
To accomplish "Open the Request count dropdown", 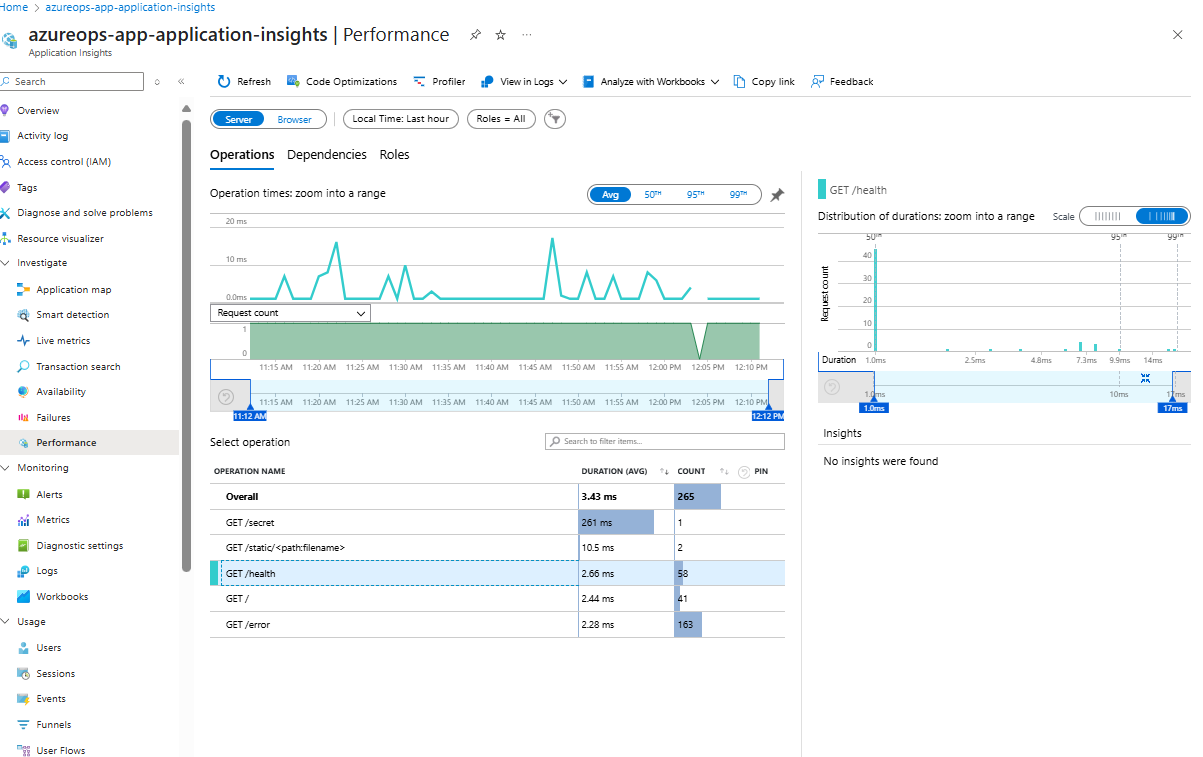I will (290, 313).
